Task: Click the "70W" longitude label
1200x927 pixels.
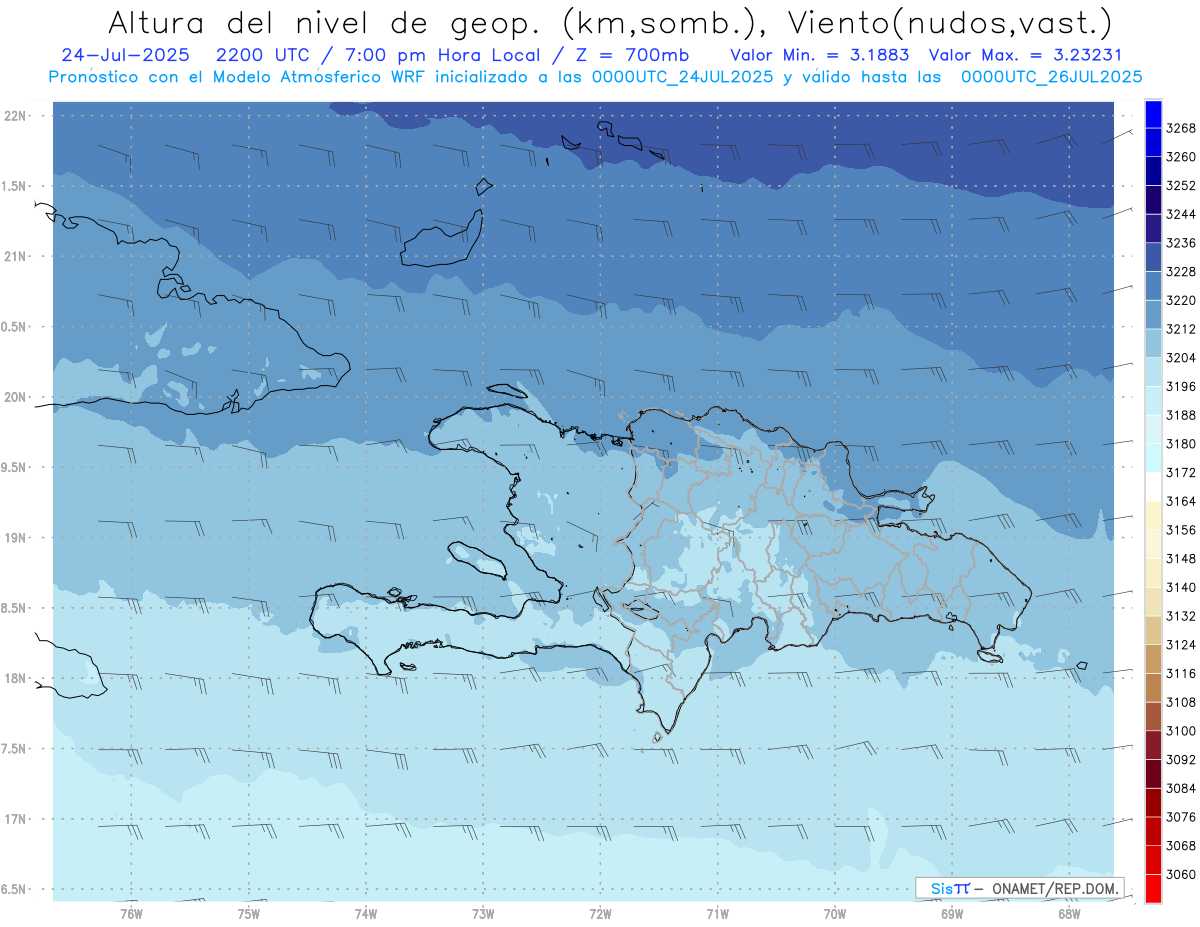Action: click(x=835, y=913)
